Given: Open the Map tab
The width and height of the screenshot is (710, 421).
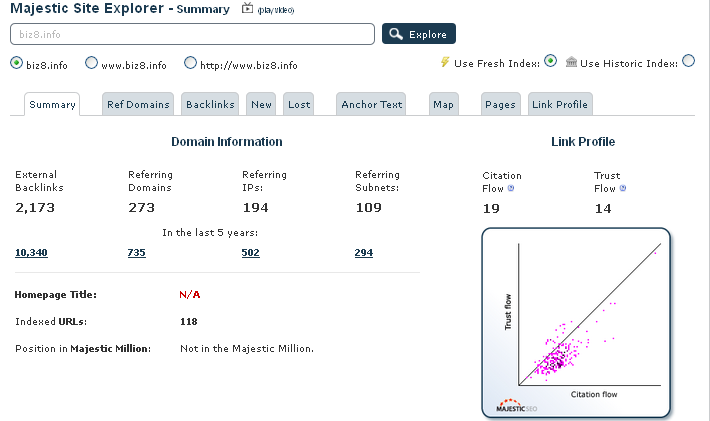Looking at the screenshot, I should pyautogui.click(x=443, y=105).
